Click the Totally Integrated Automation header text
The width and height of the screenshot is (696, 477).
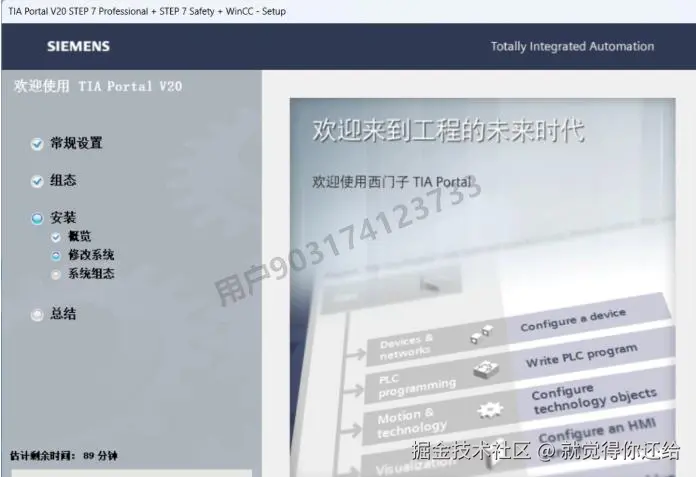click(572, 46)
